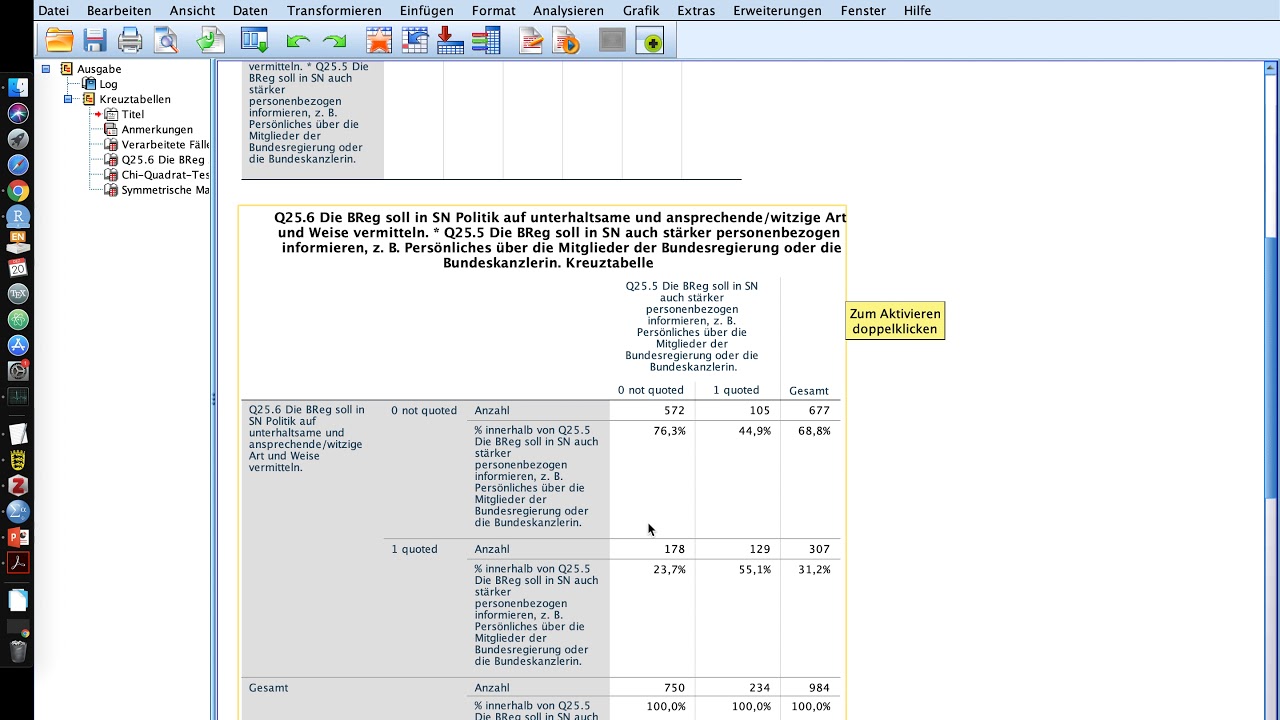
Task: Select Symmetrische Maße outline item
Action: click(x=165, y=189)
